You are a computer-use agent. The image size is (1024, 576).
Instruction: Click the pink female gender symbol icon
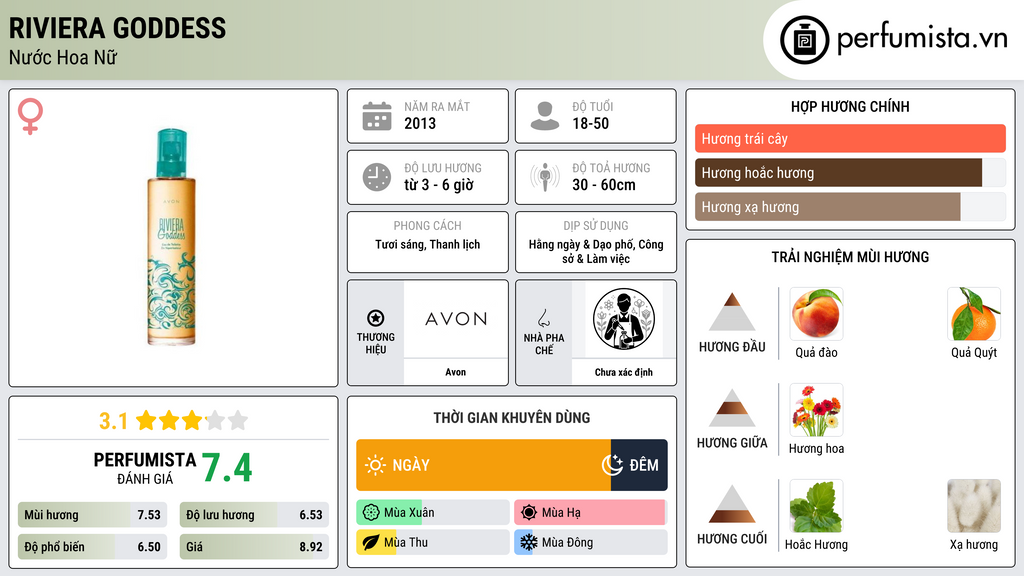point(30,116)
